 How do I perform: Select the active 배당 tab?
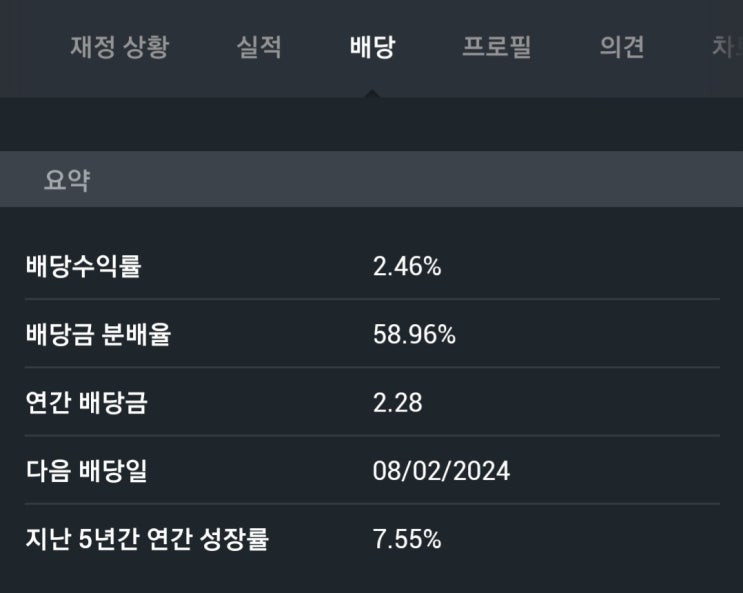(x=372, y=47)
